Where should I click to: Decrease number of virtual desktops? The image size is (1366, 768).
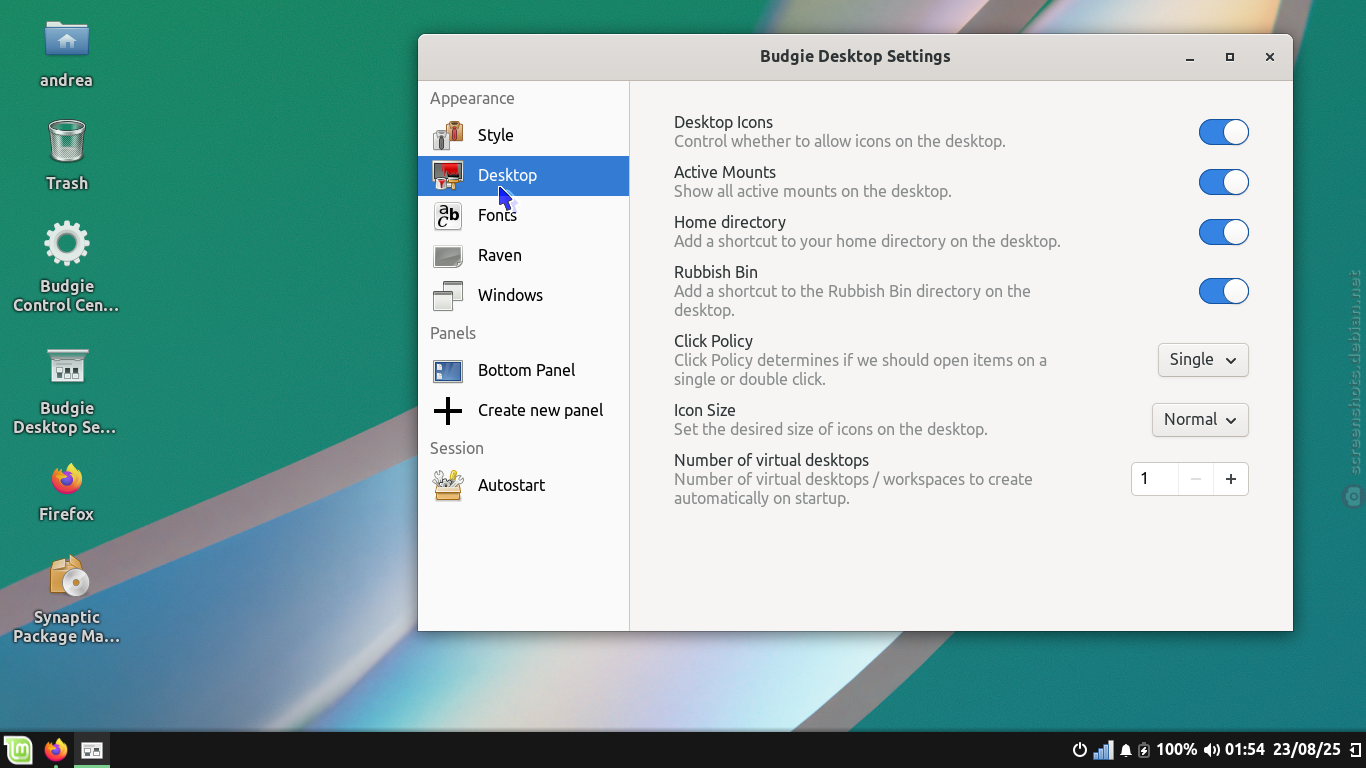click(x=1196, y=479)
